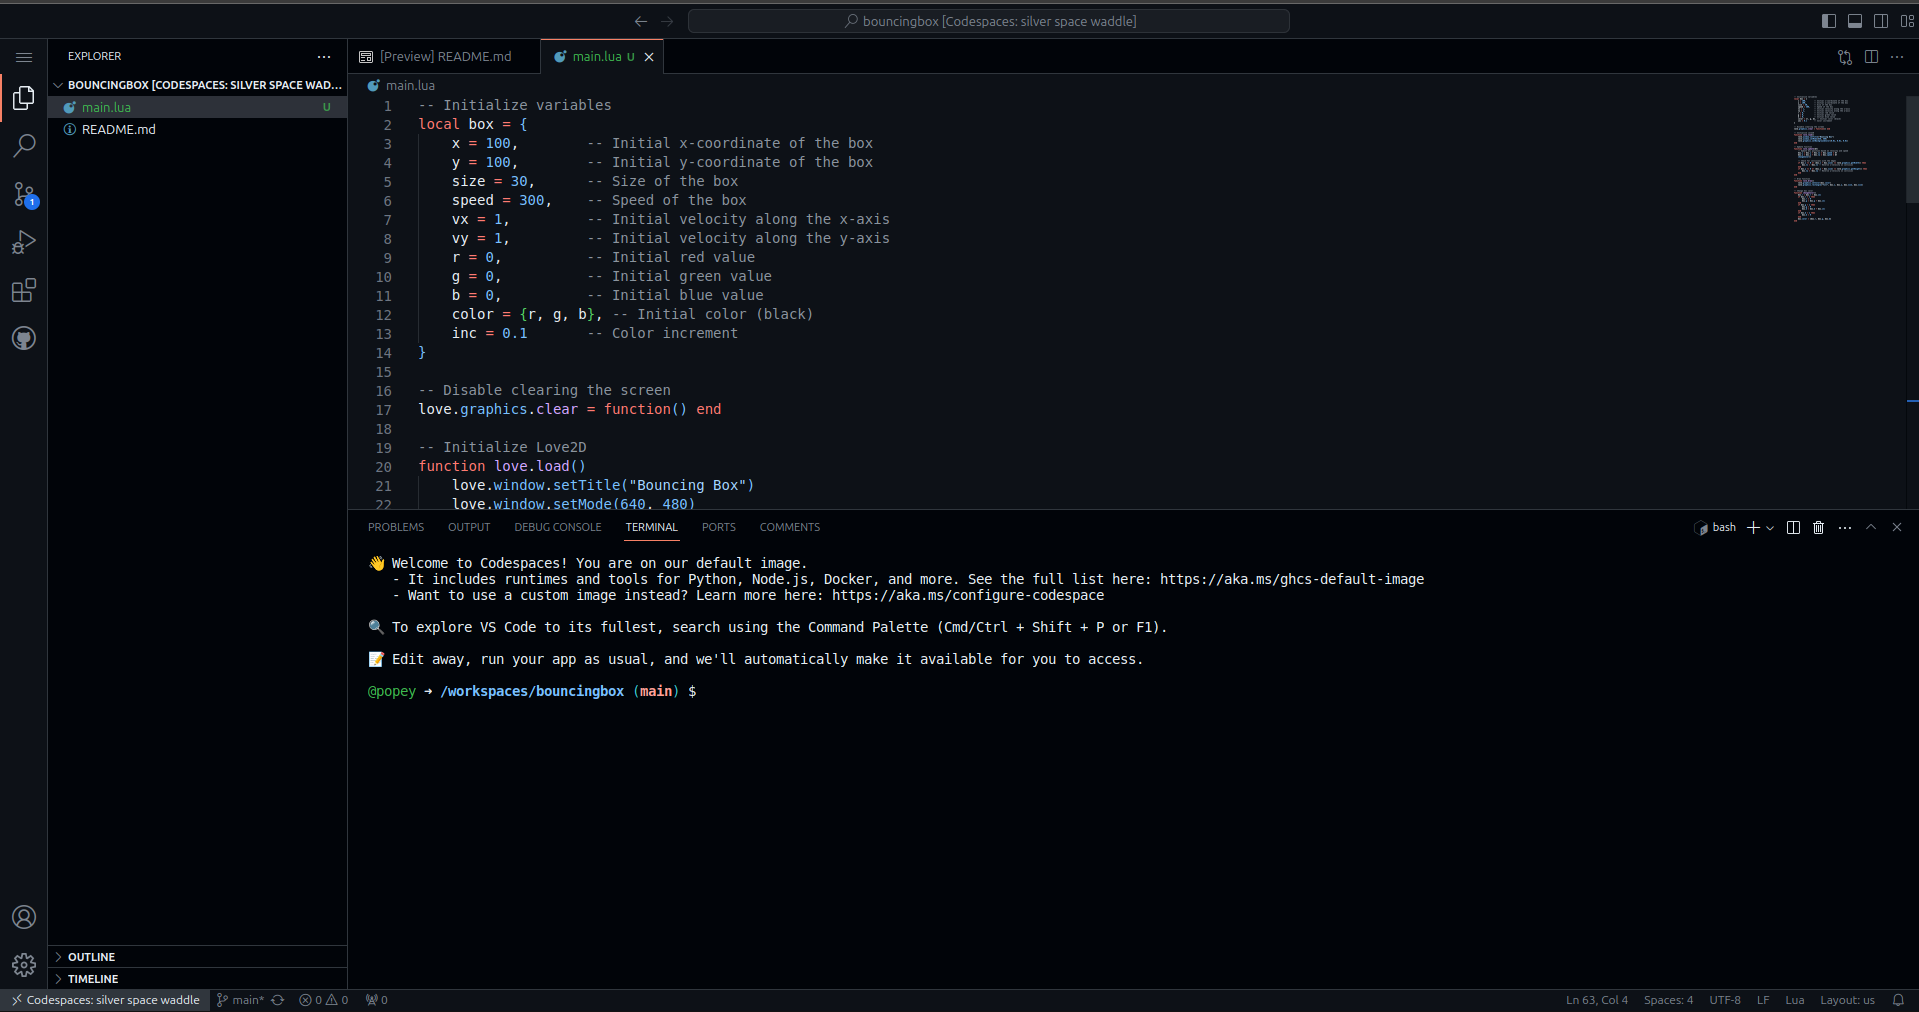
Task: Open the launch profile dropdown arrow
Action: (1770, 527)
